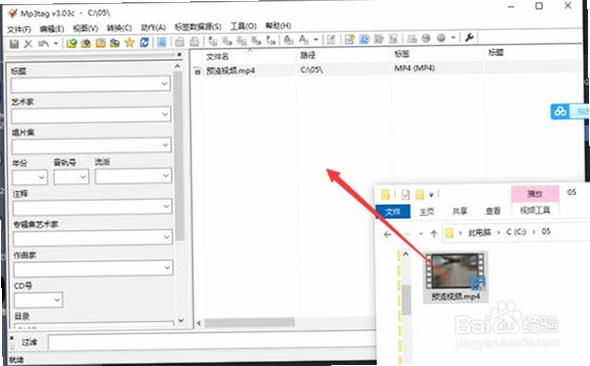
Task: Expand the 艺术家 dropdown arrow
Action: point(165,114)
